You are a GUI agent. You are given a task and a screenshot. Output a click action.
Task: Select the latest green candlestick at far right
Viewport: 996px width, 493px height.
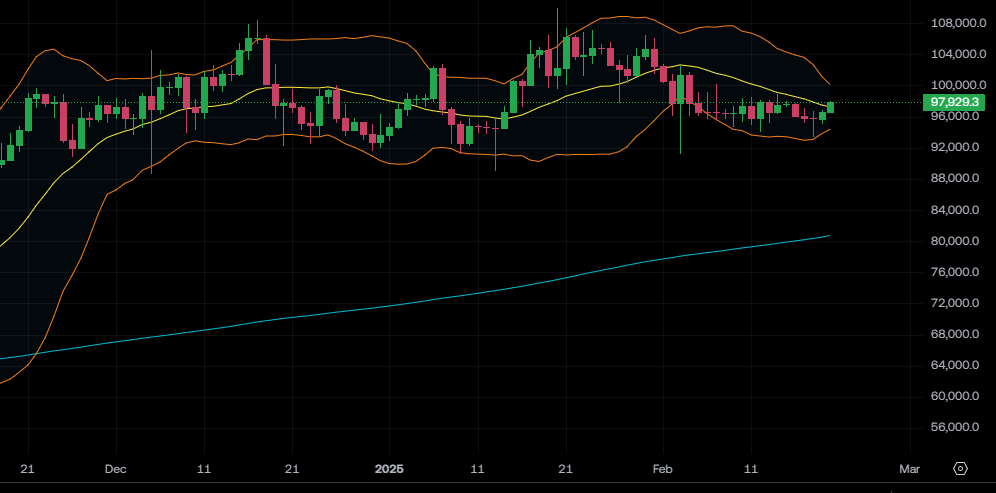[x=830, y=107]
